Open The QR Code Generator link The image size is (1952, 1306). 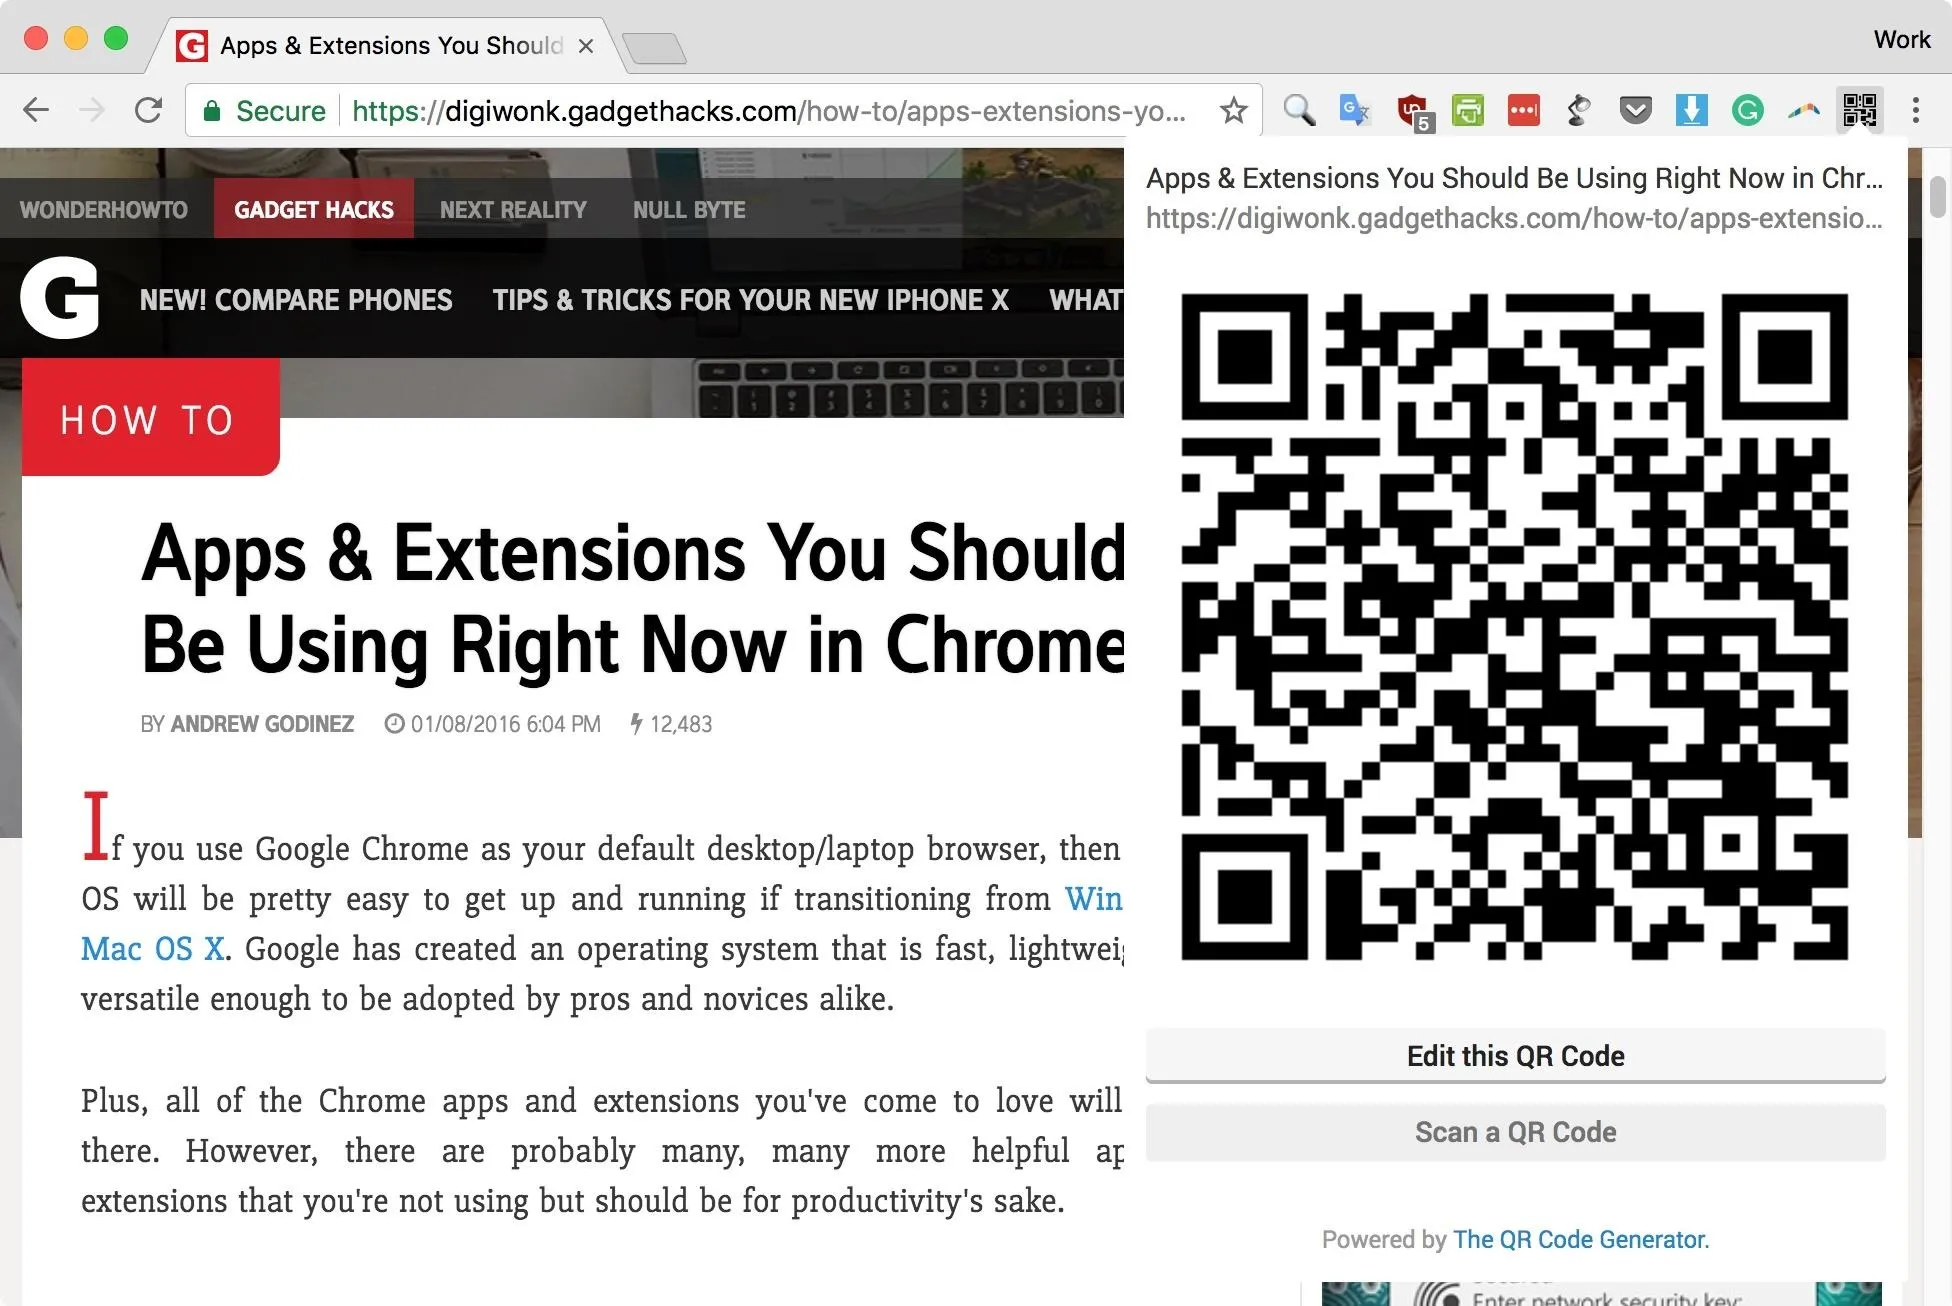pyautogui.click(x=1581, y=1240)
